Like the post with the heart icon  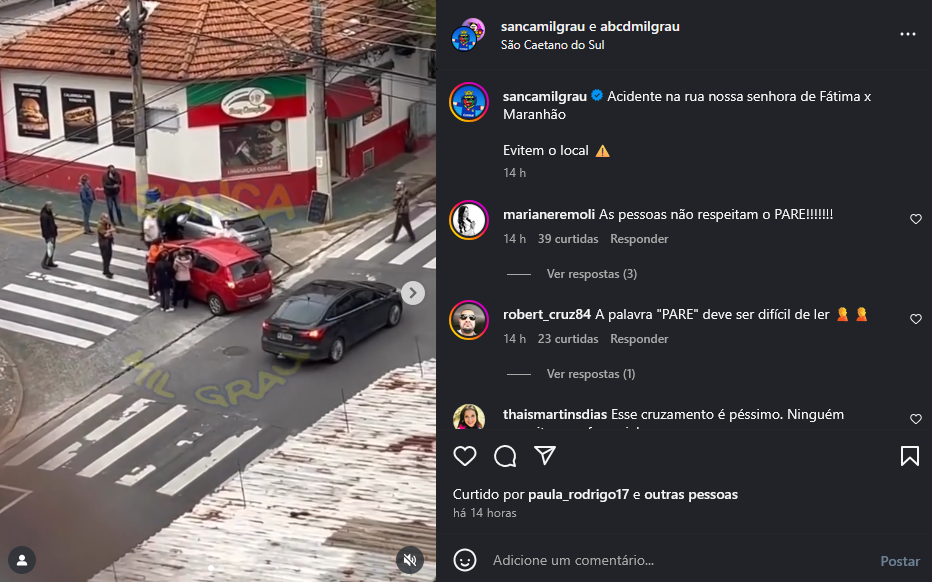465,456
